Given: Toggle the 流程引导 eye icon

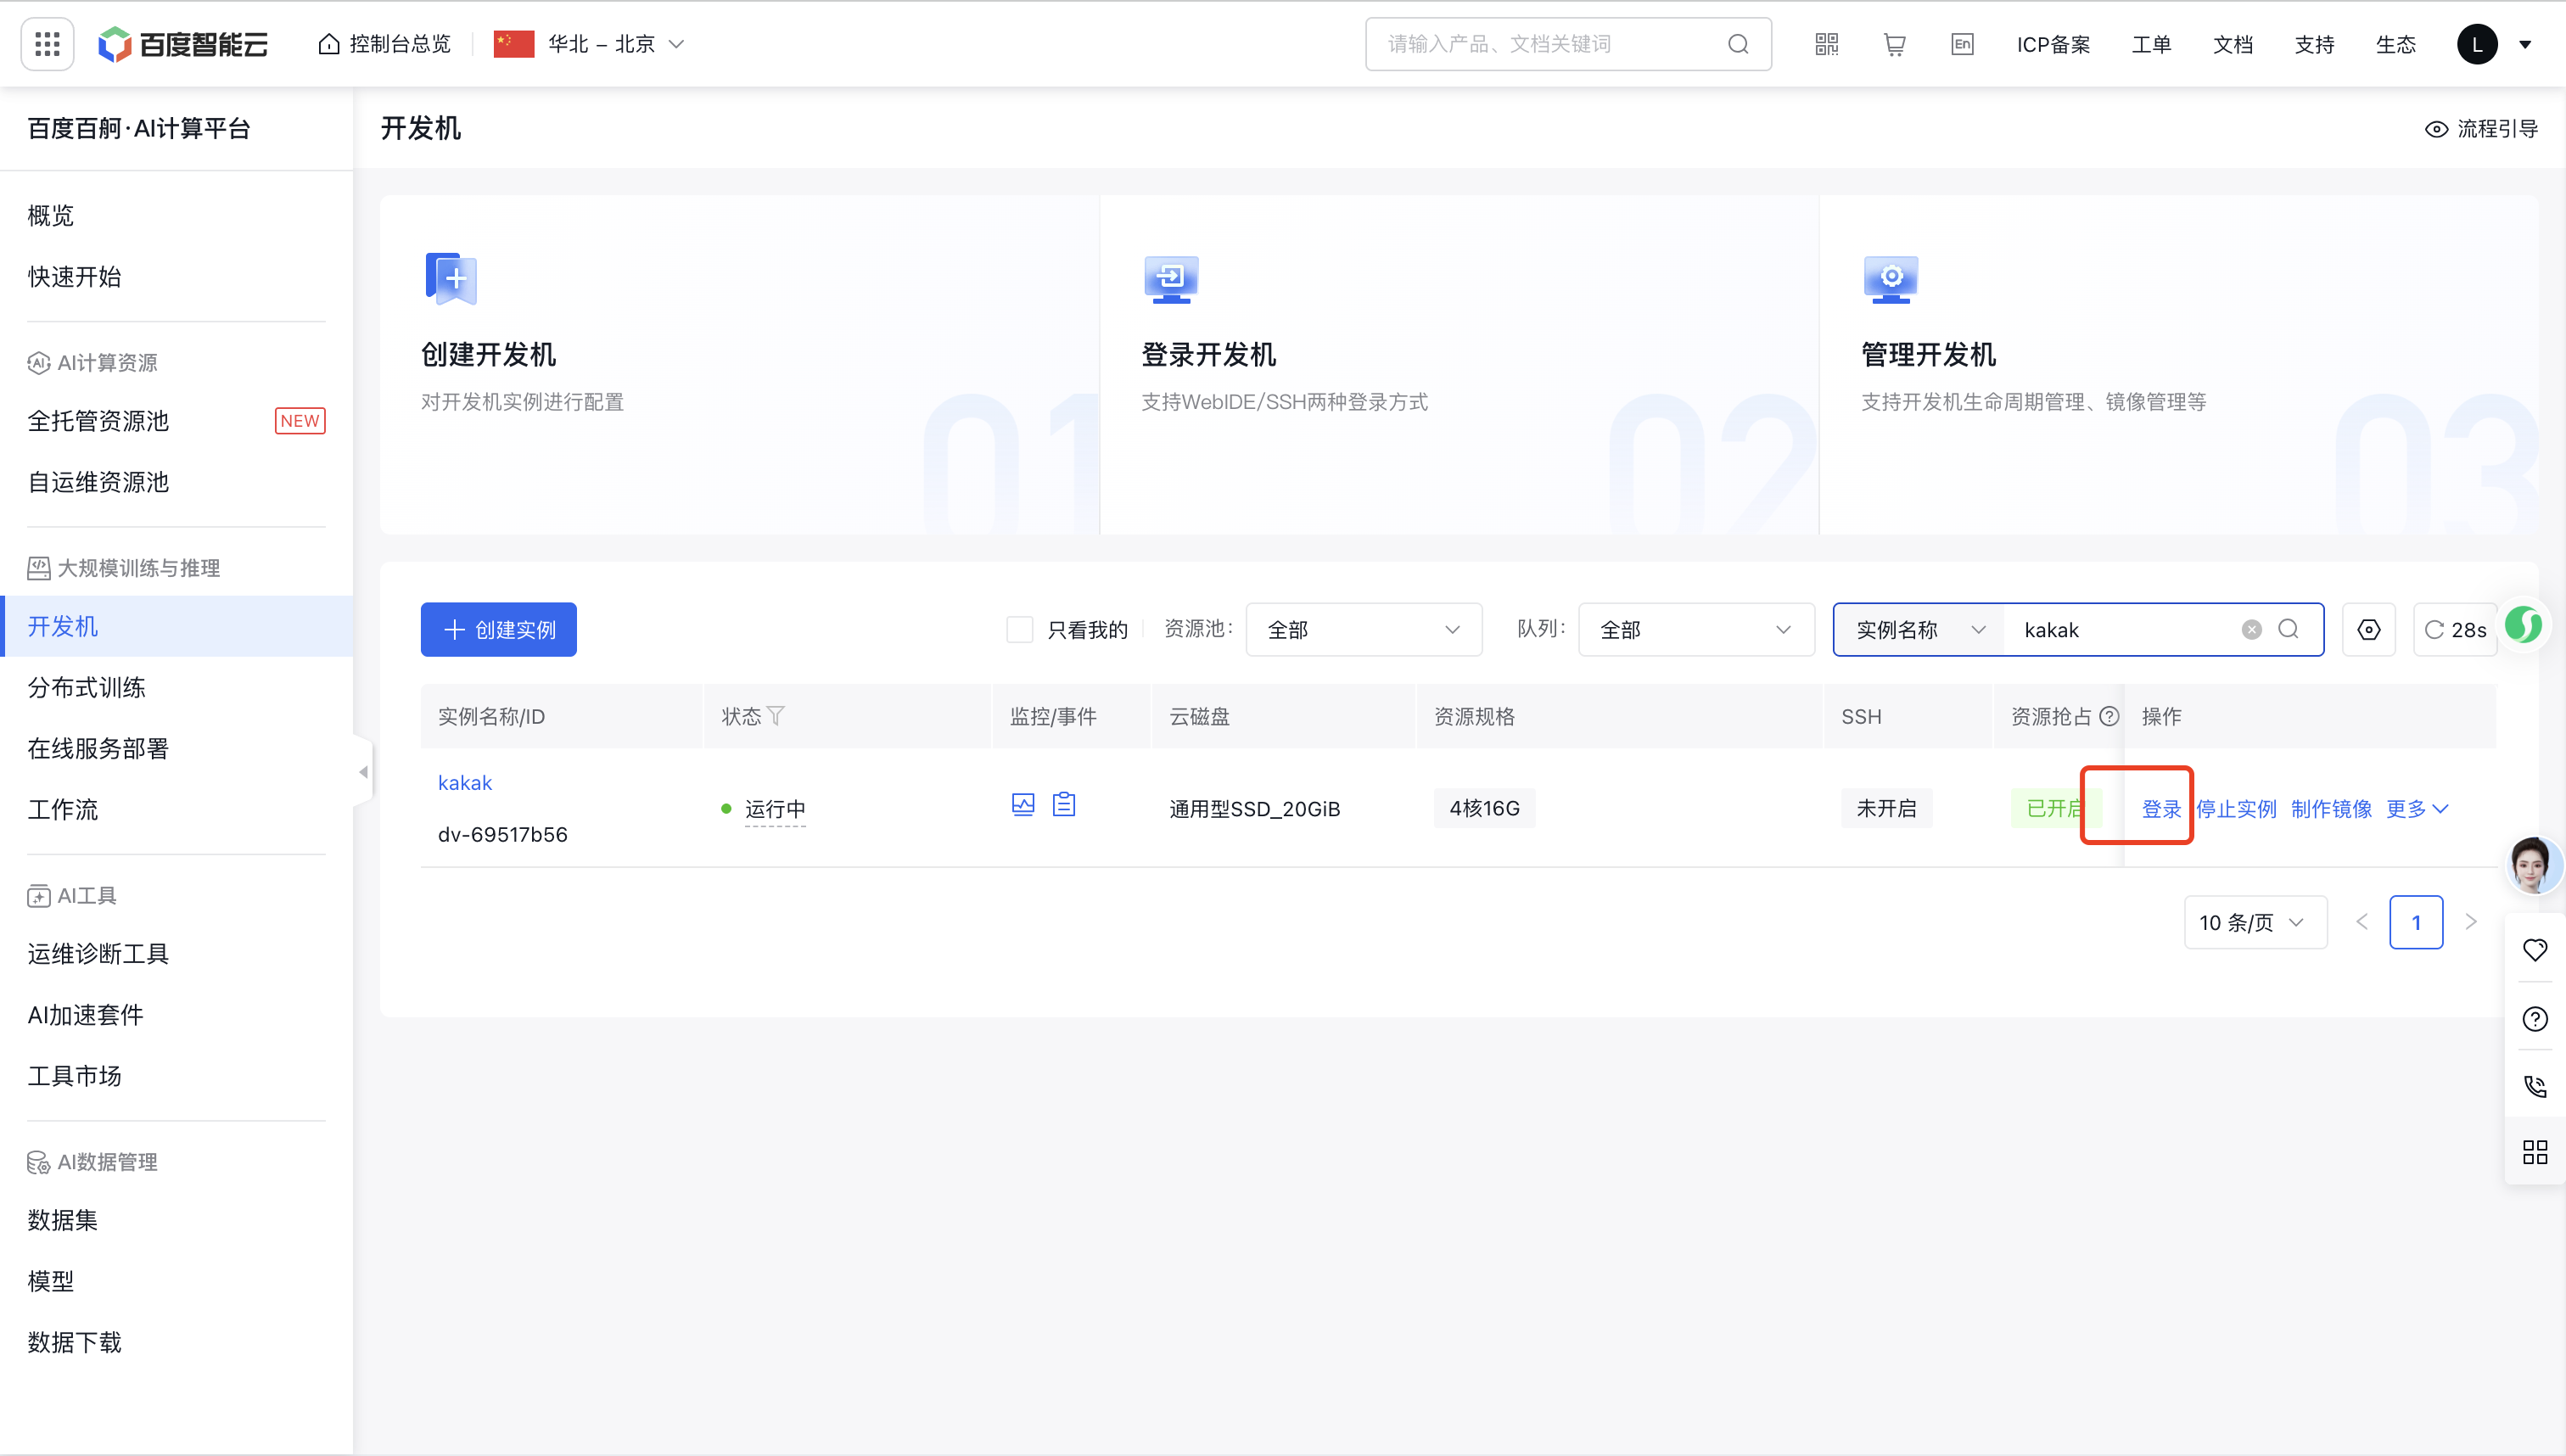Looking at the screenshot, I should 2436,129.
